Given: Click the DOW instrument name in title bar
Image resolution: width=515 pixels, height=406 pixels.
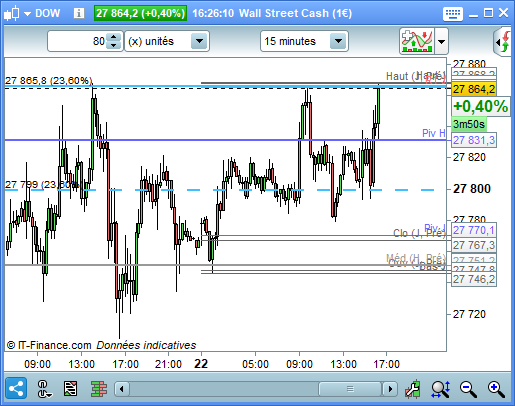Looking at the screenshot, I should pyautogui.click(x=48, y=13).
